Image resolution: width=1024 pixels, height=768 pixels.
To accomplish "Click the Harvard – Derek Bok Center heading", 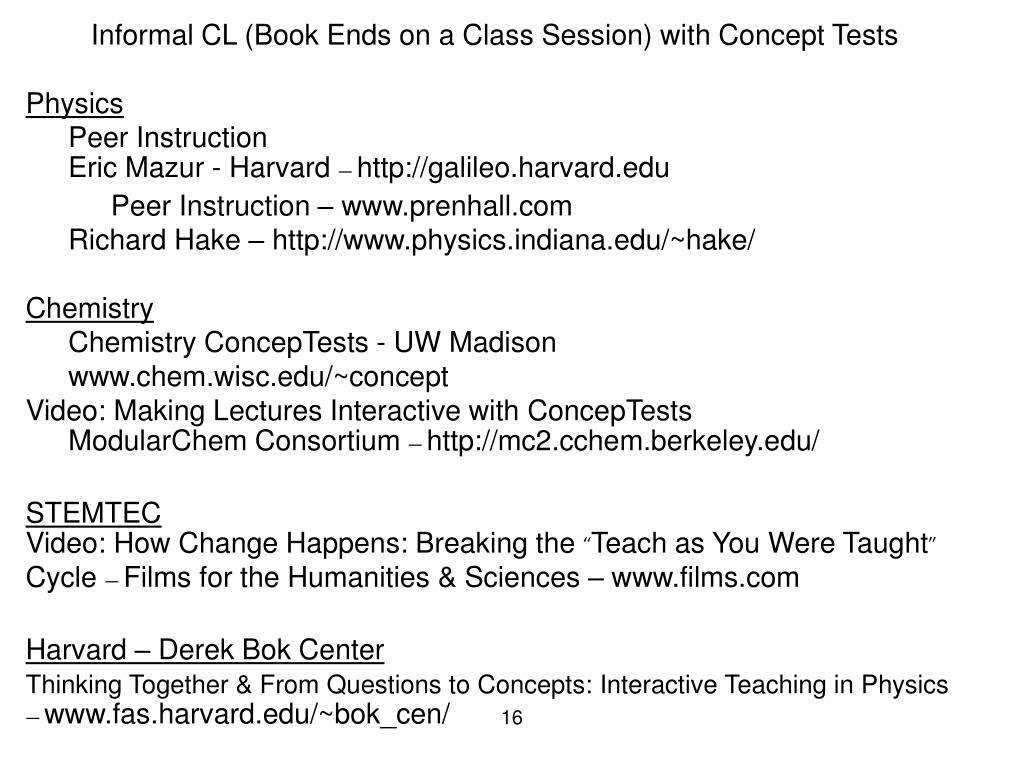I will pos(205,651).
